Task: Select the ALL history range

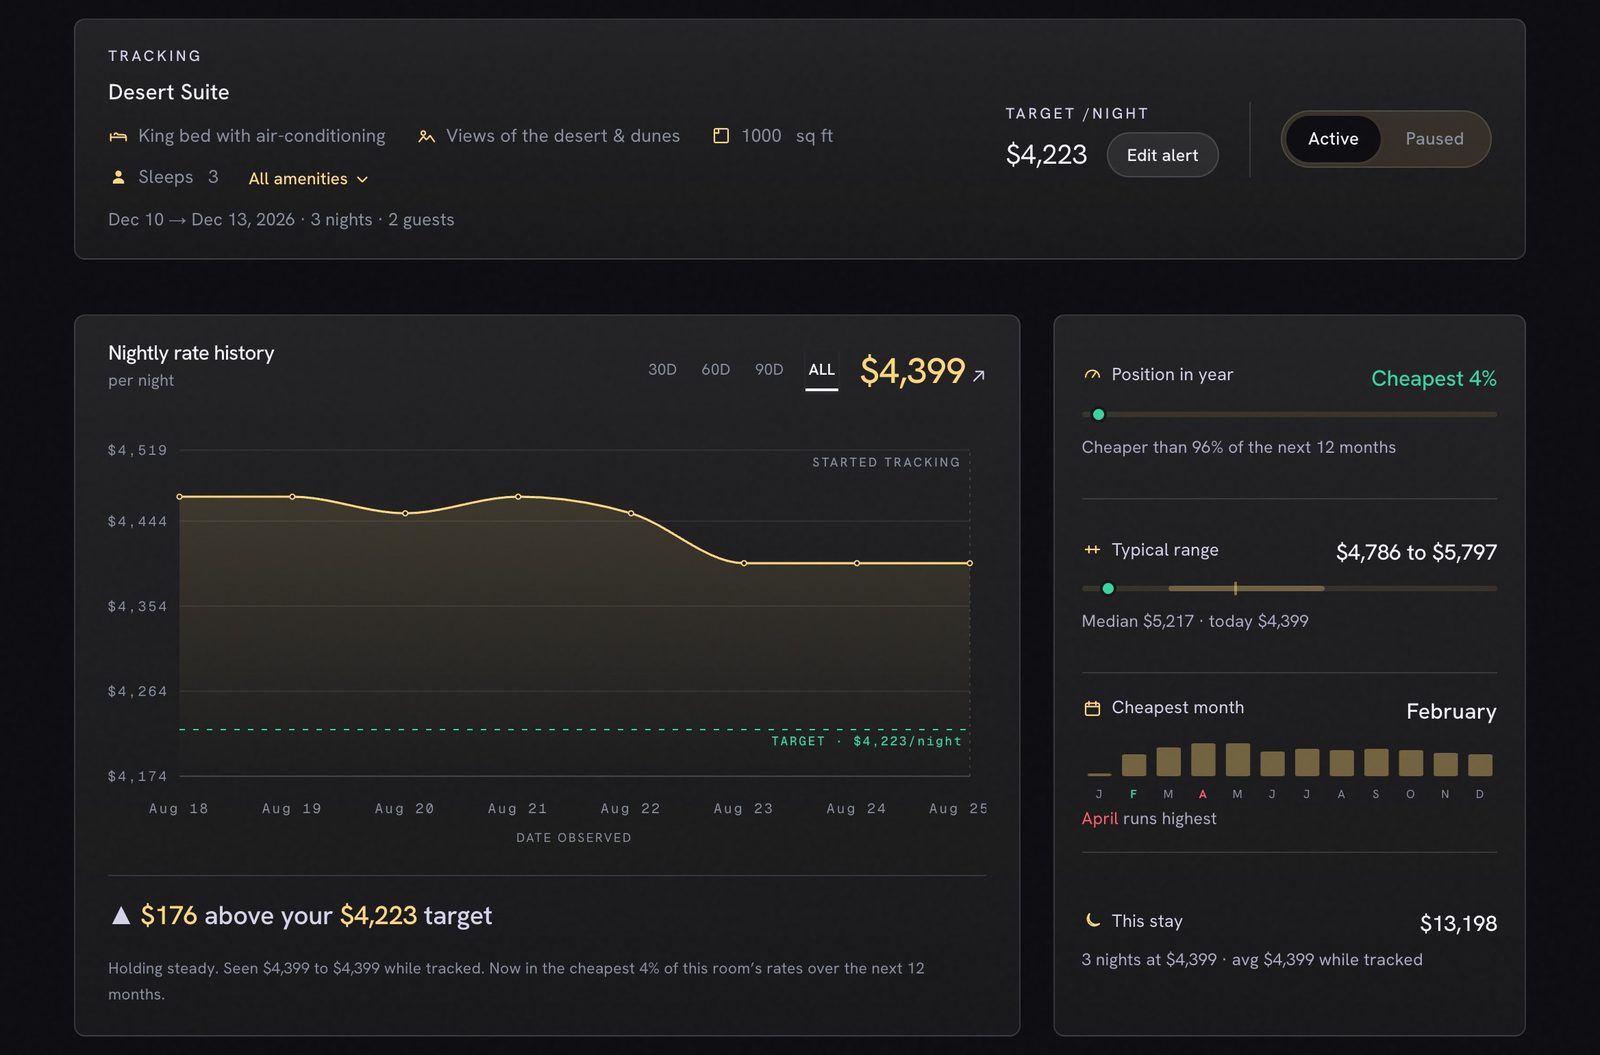Action: (x=822, y=370)
